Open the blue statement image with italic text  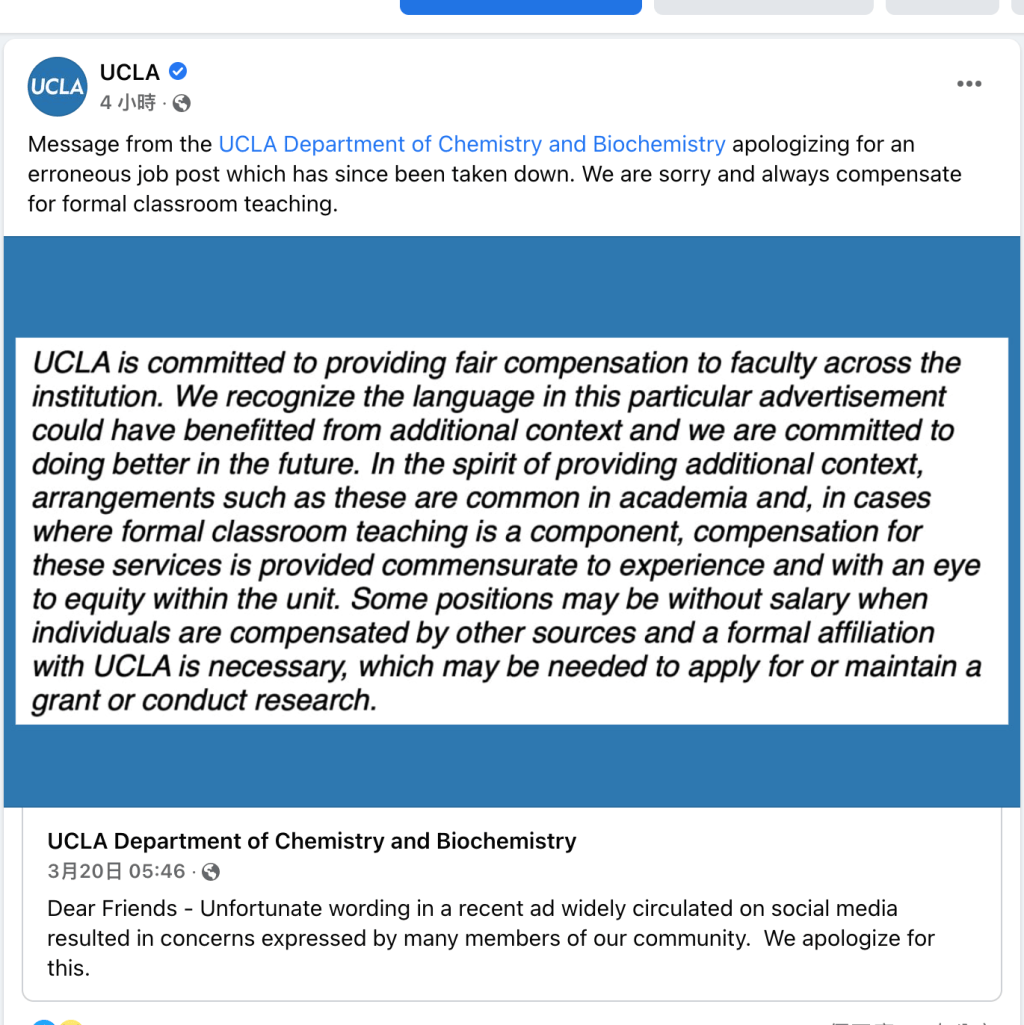point(512,522)
